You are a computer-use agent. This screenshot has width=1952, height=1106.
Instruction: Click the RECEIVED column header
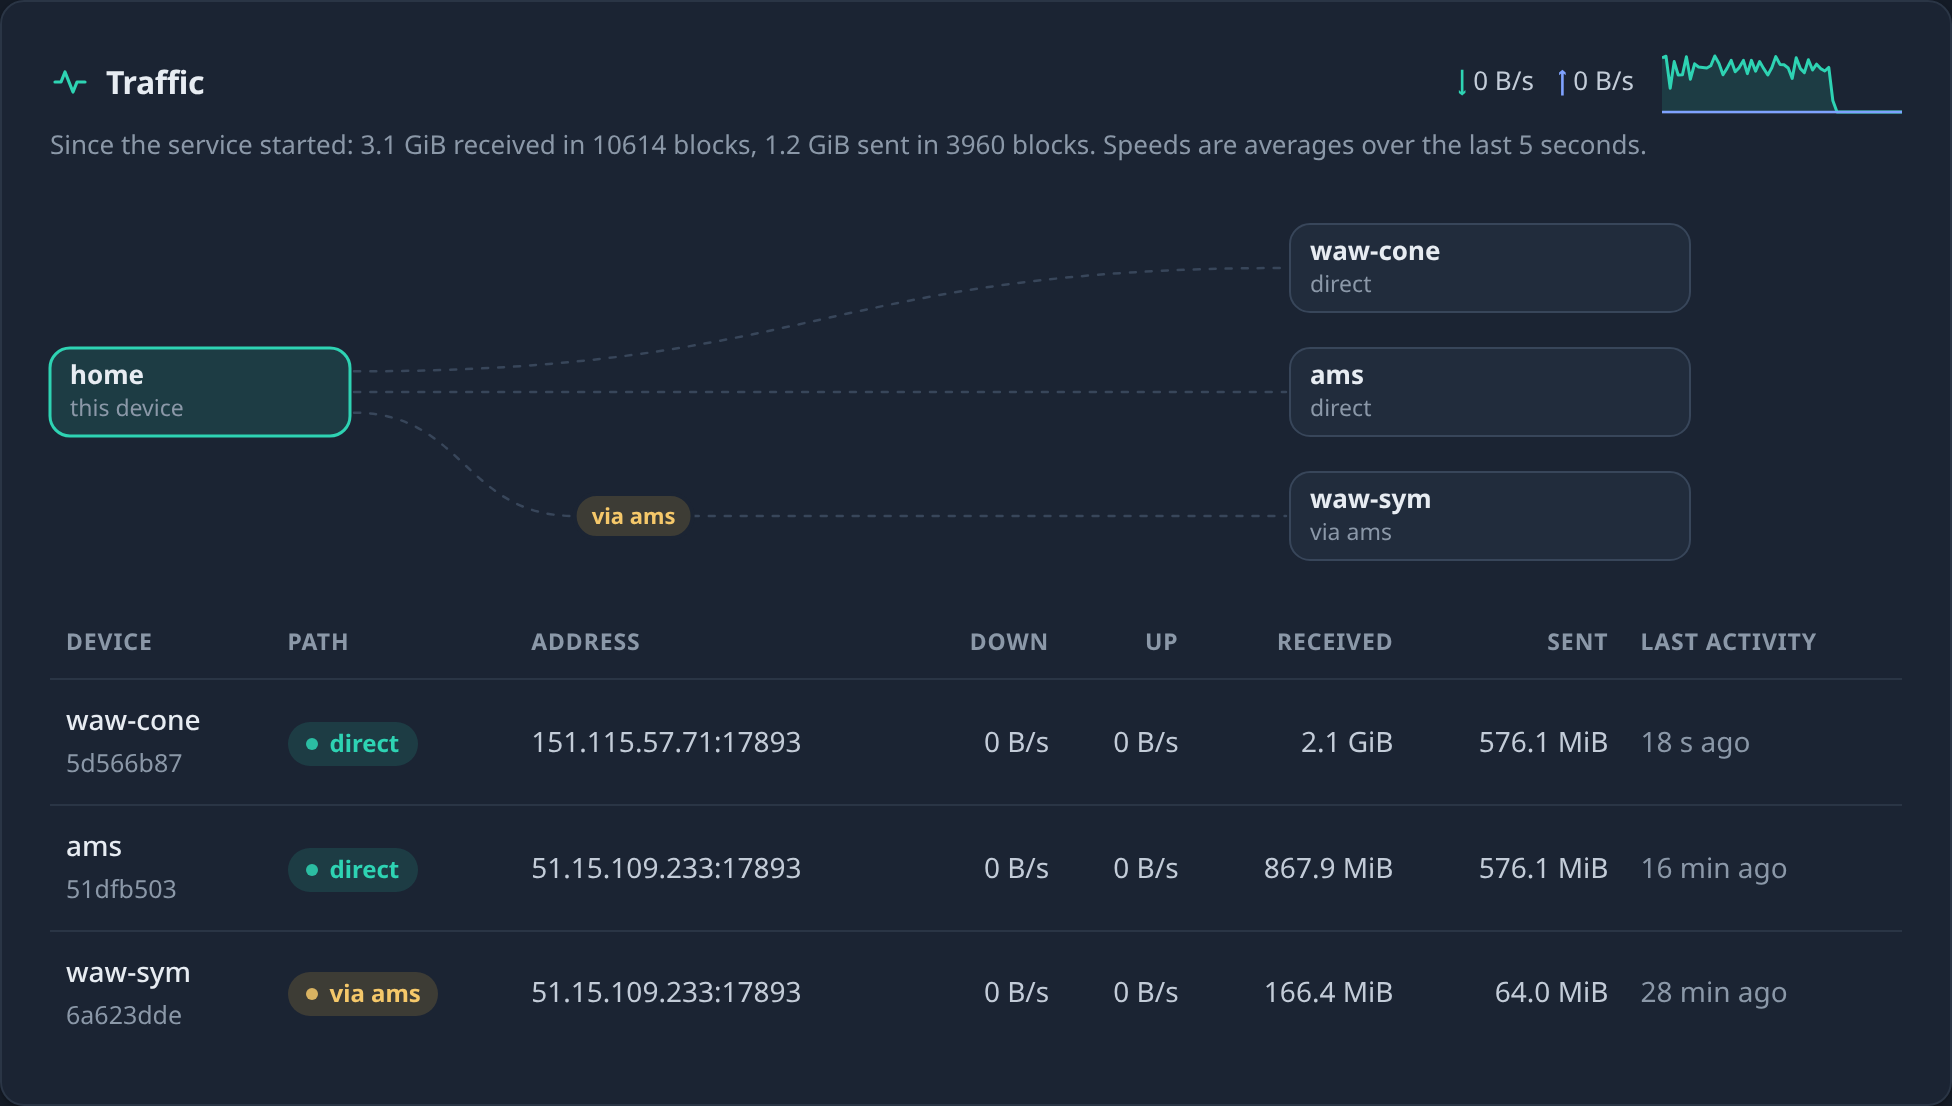coord(1334,642)
